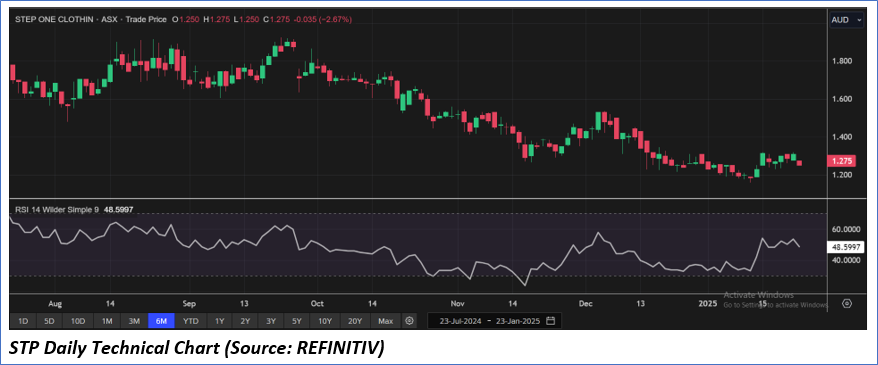878x365 pixels.
Task: Click the 1.200 price axis label
Action: coord(842,175)
